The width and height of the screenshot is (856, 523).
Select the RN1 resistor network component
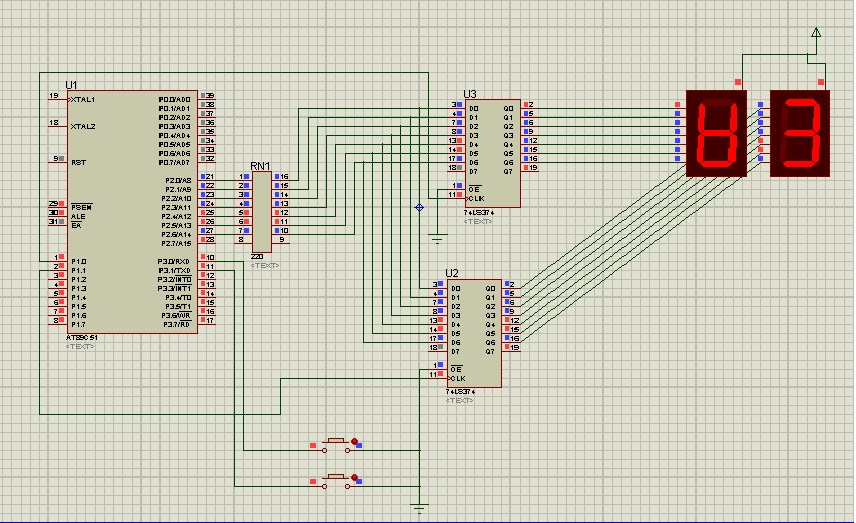[x=260, y=211]
